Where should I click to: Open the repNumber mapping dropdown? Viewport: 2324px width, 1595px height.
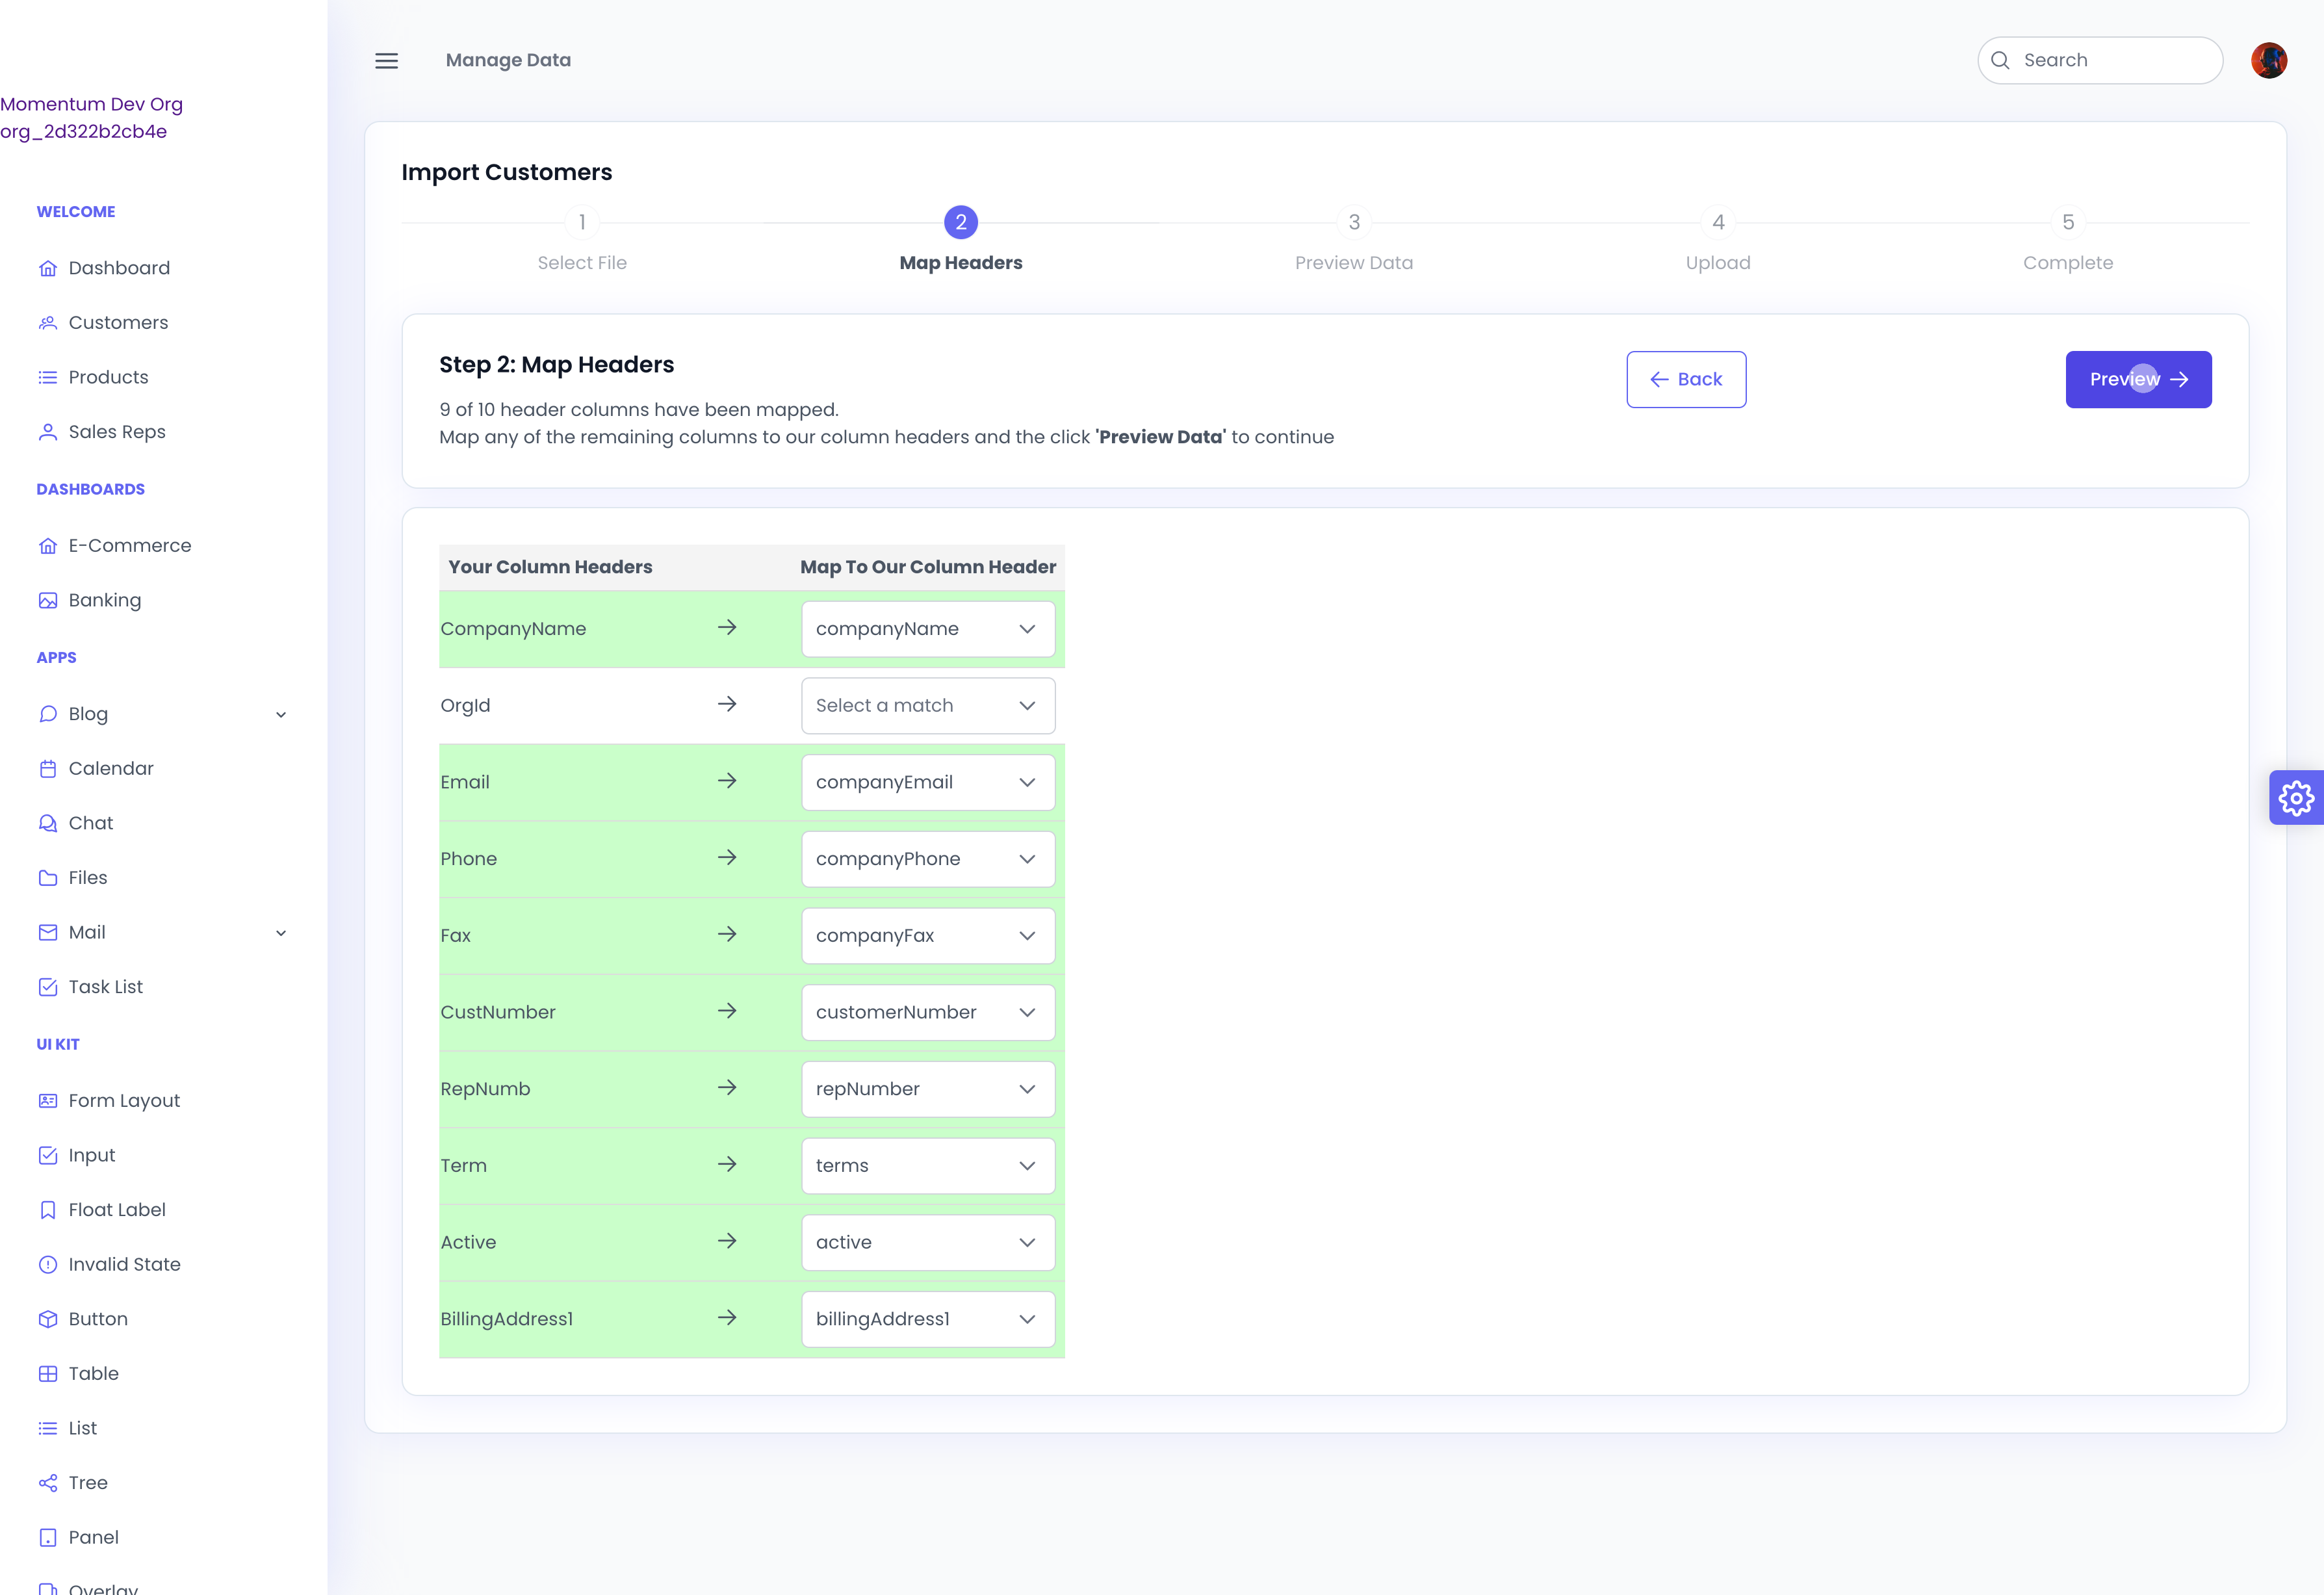(x=928, y=1089)
